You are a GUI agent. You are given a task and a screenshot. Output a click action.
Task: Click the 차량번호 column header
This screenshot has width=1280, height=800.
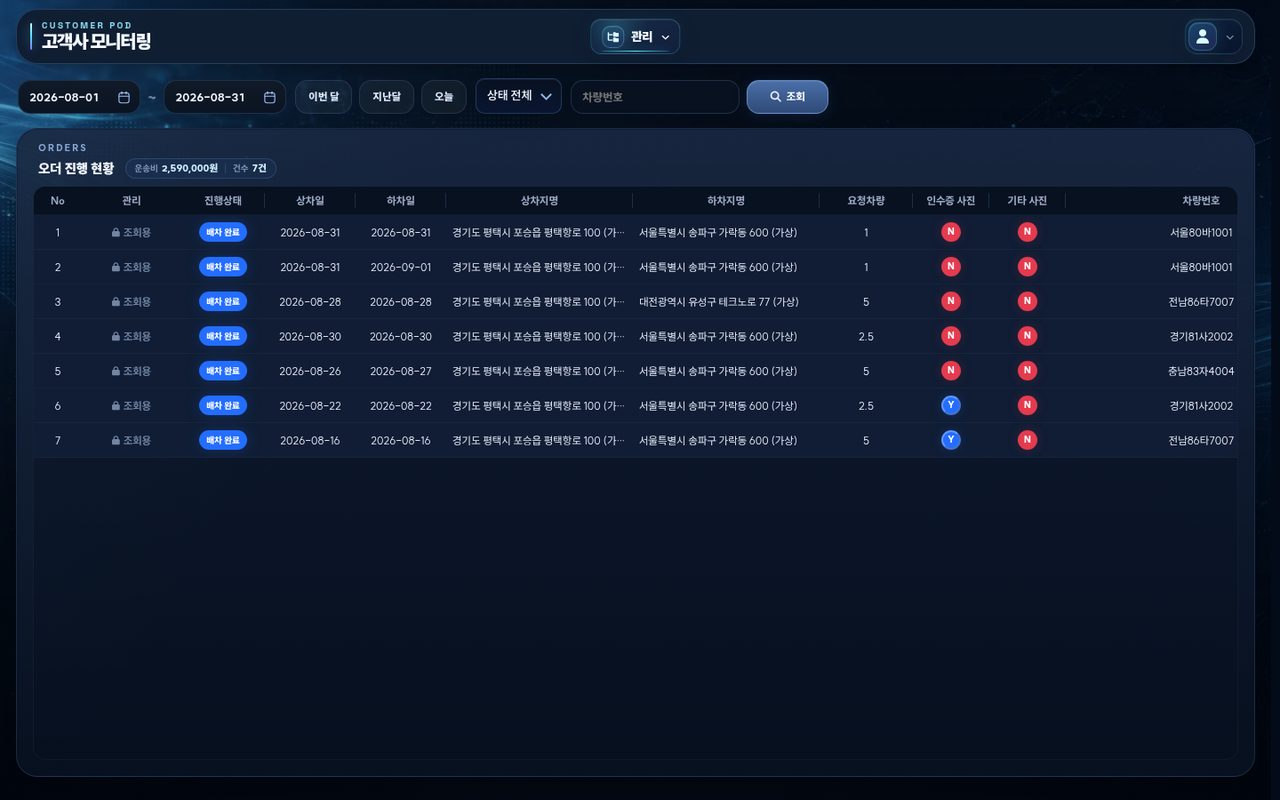(x=1201, y=201)
